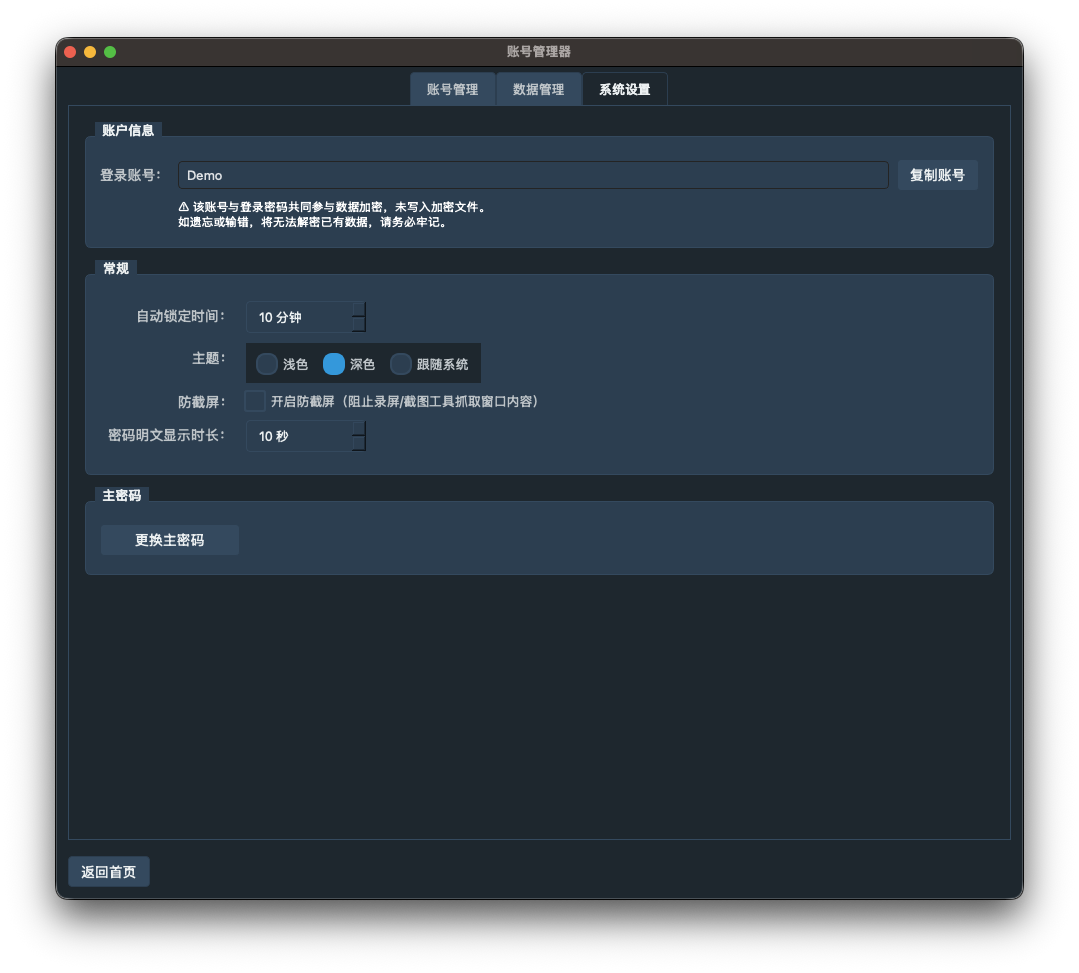The image size is (1079, 973).
Task: Close the 账号管理器 window with red button
Action: point(70,52)
